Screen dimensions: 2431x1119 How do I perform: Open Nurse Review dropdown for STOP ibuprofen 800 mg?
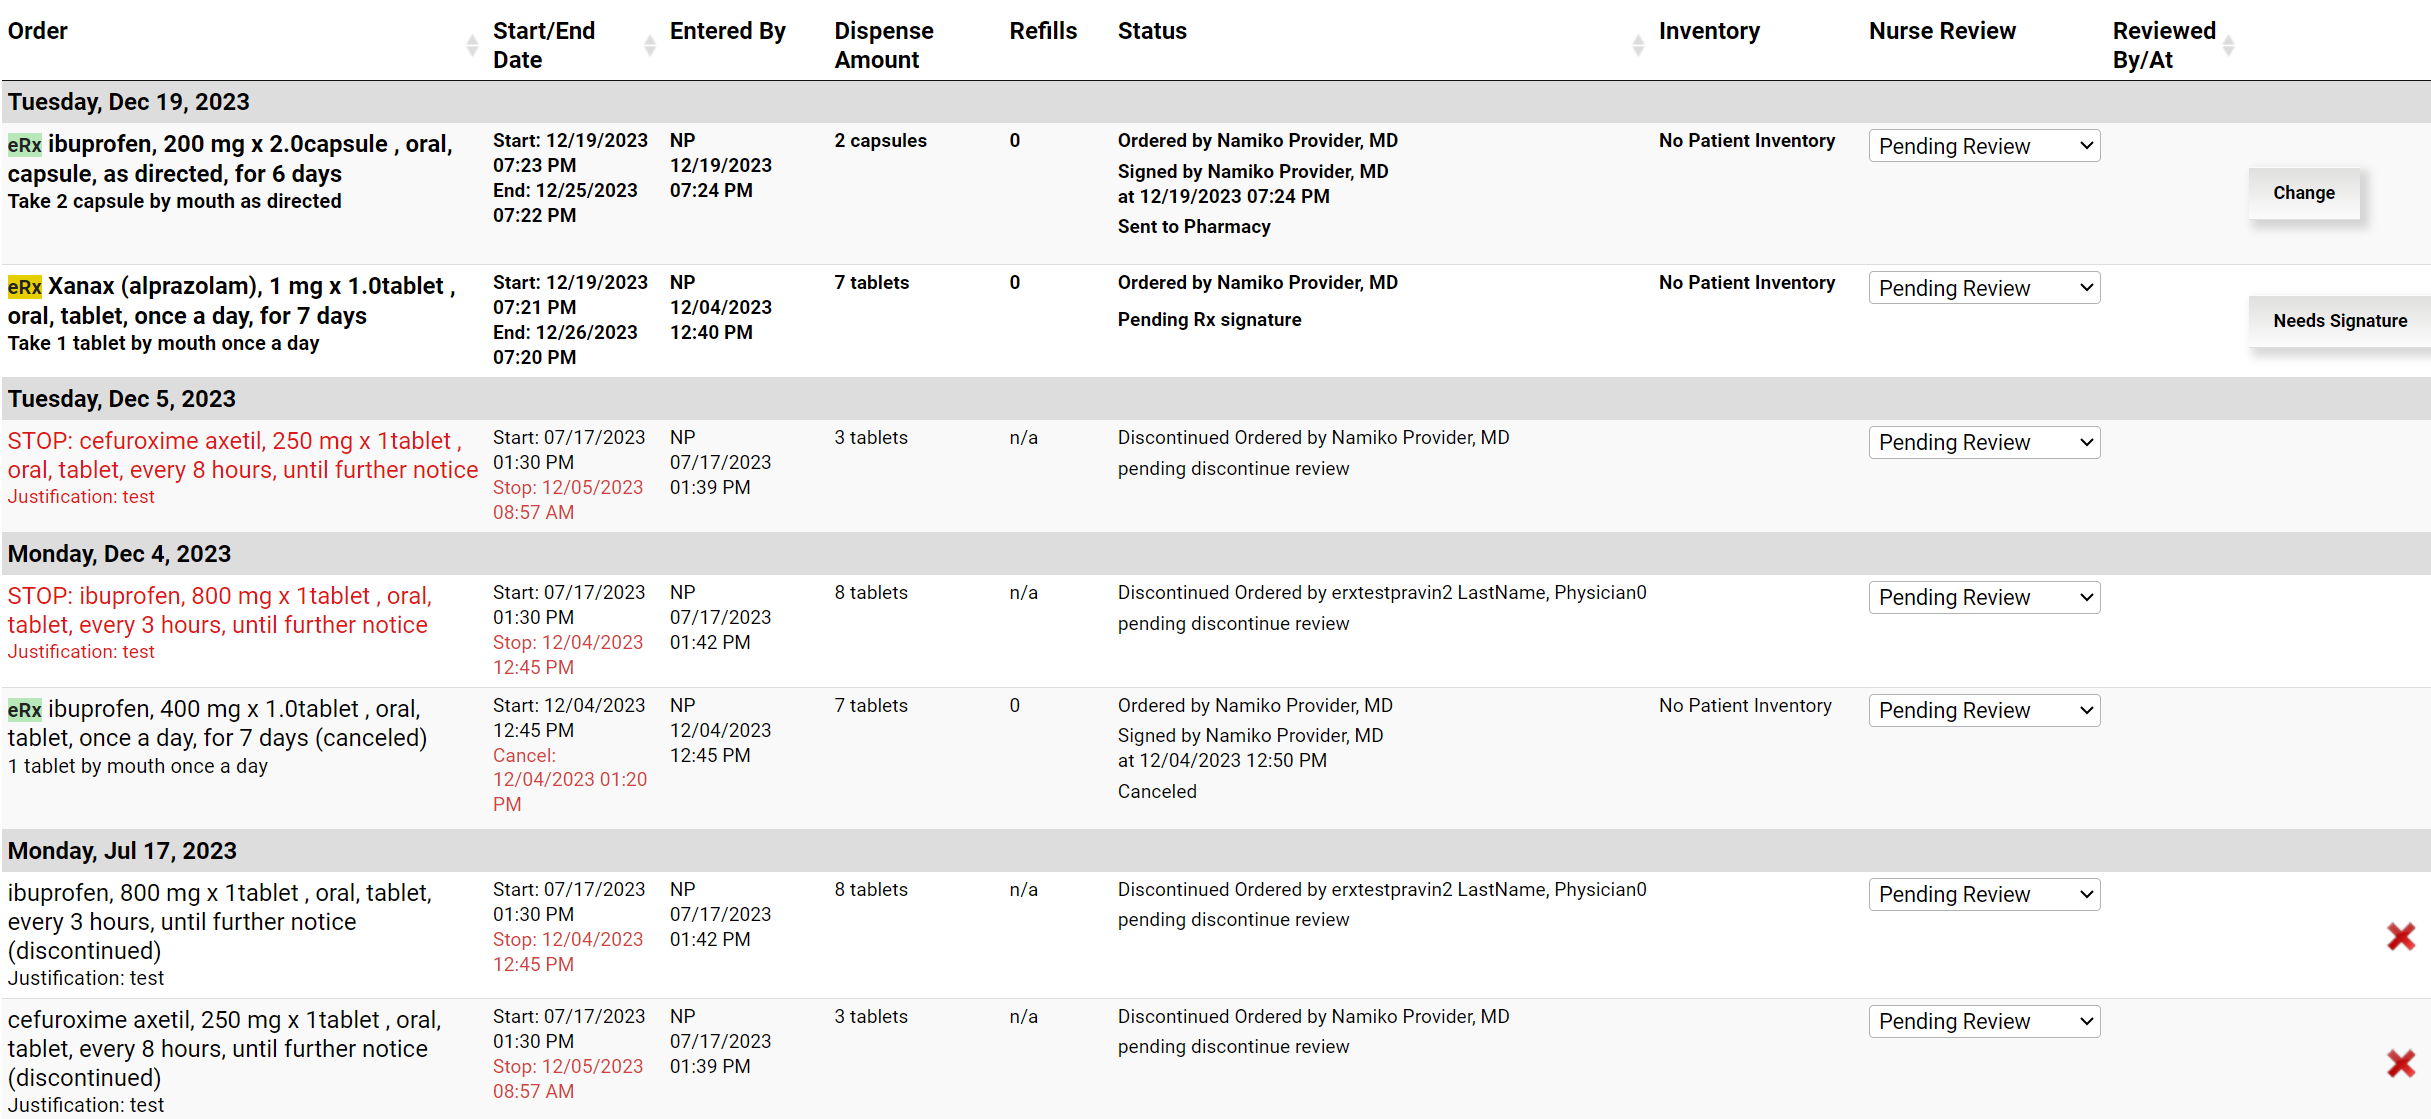(x=1984, y=597)
